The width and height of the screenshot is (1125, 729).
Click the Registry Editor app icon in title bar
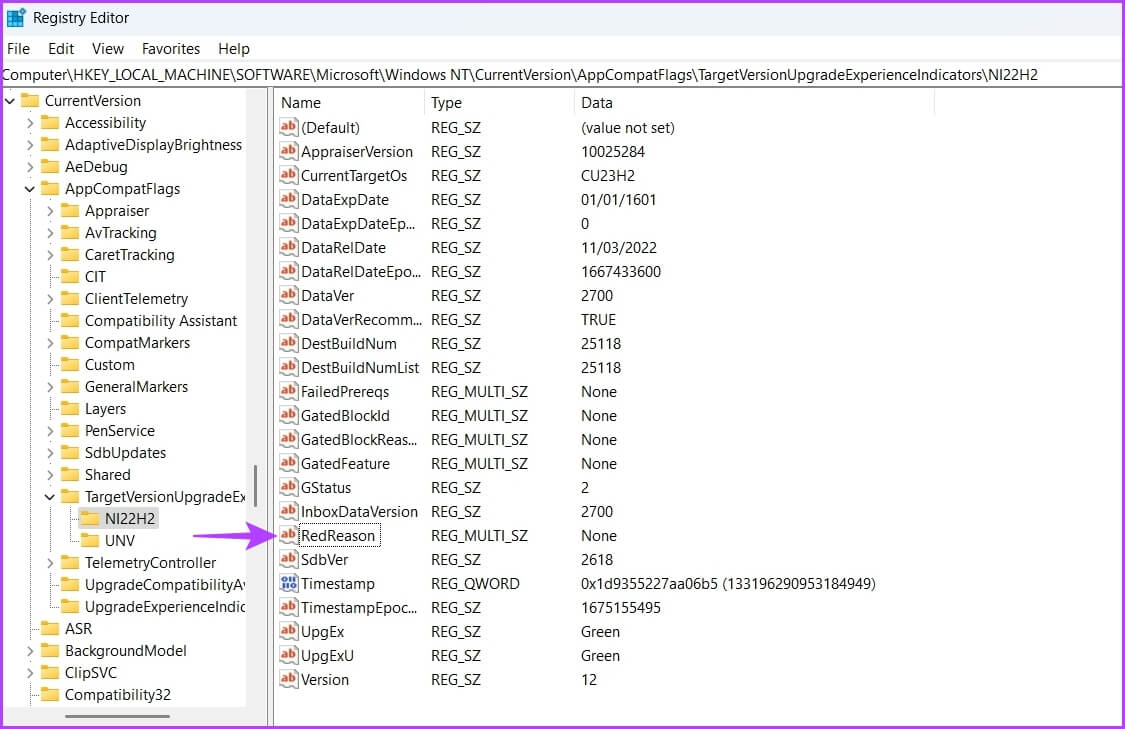(x=15, y=17)
